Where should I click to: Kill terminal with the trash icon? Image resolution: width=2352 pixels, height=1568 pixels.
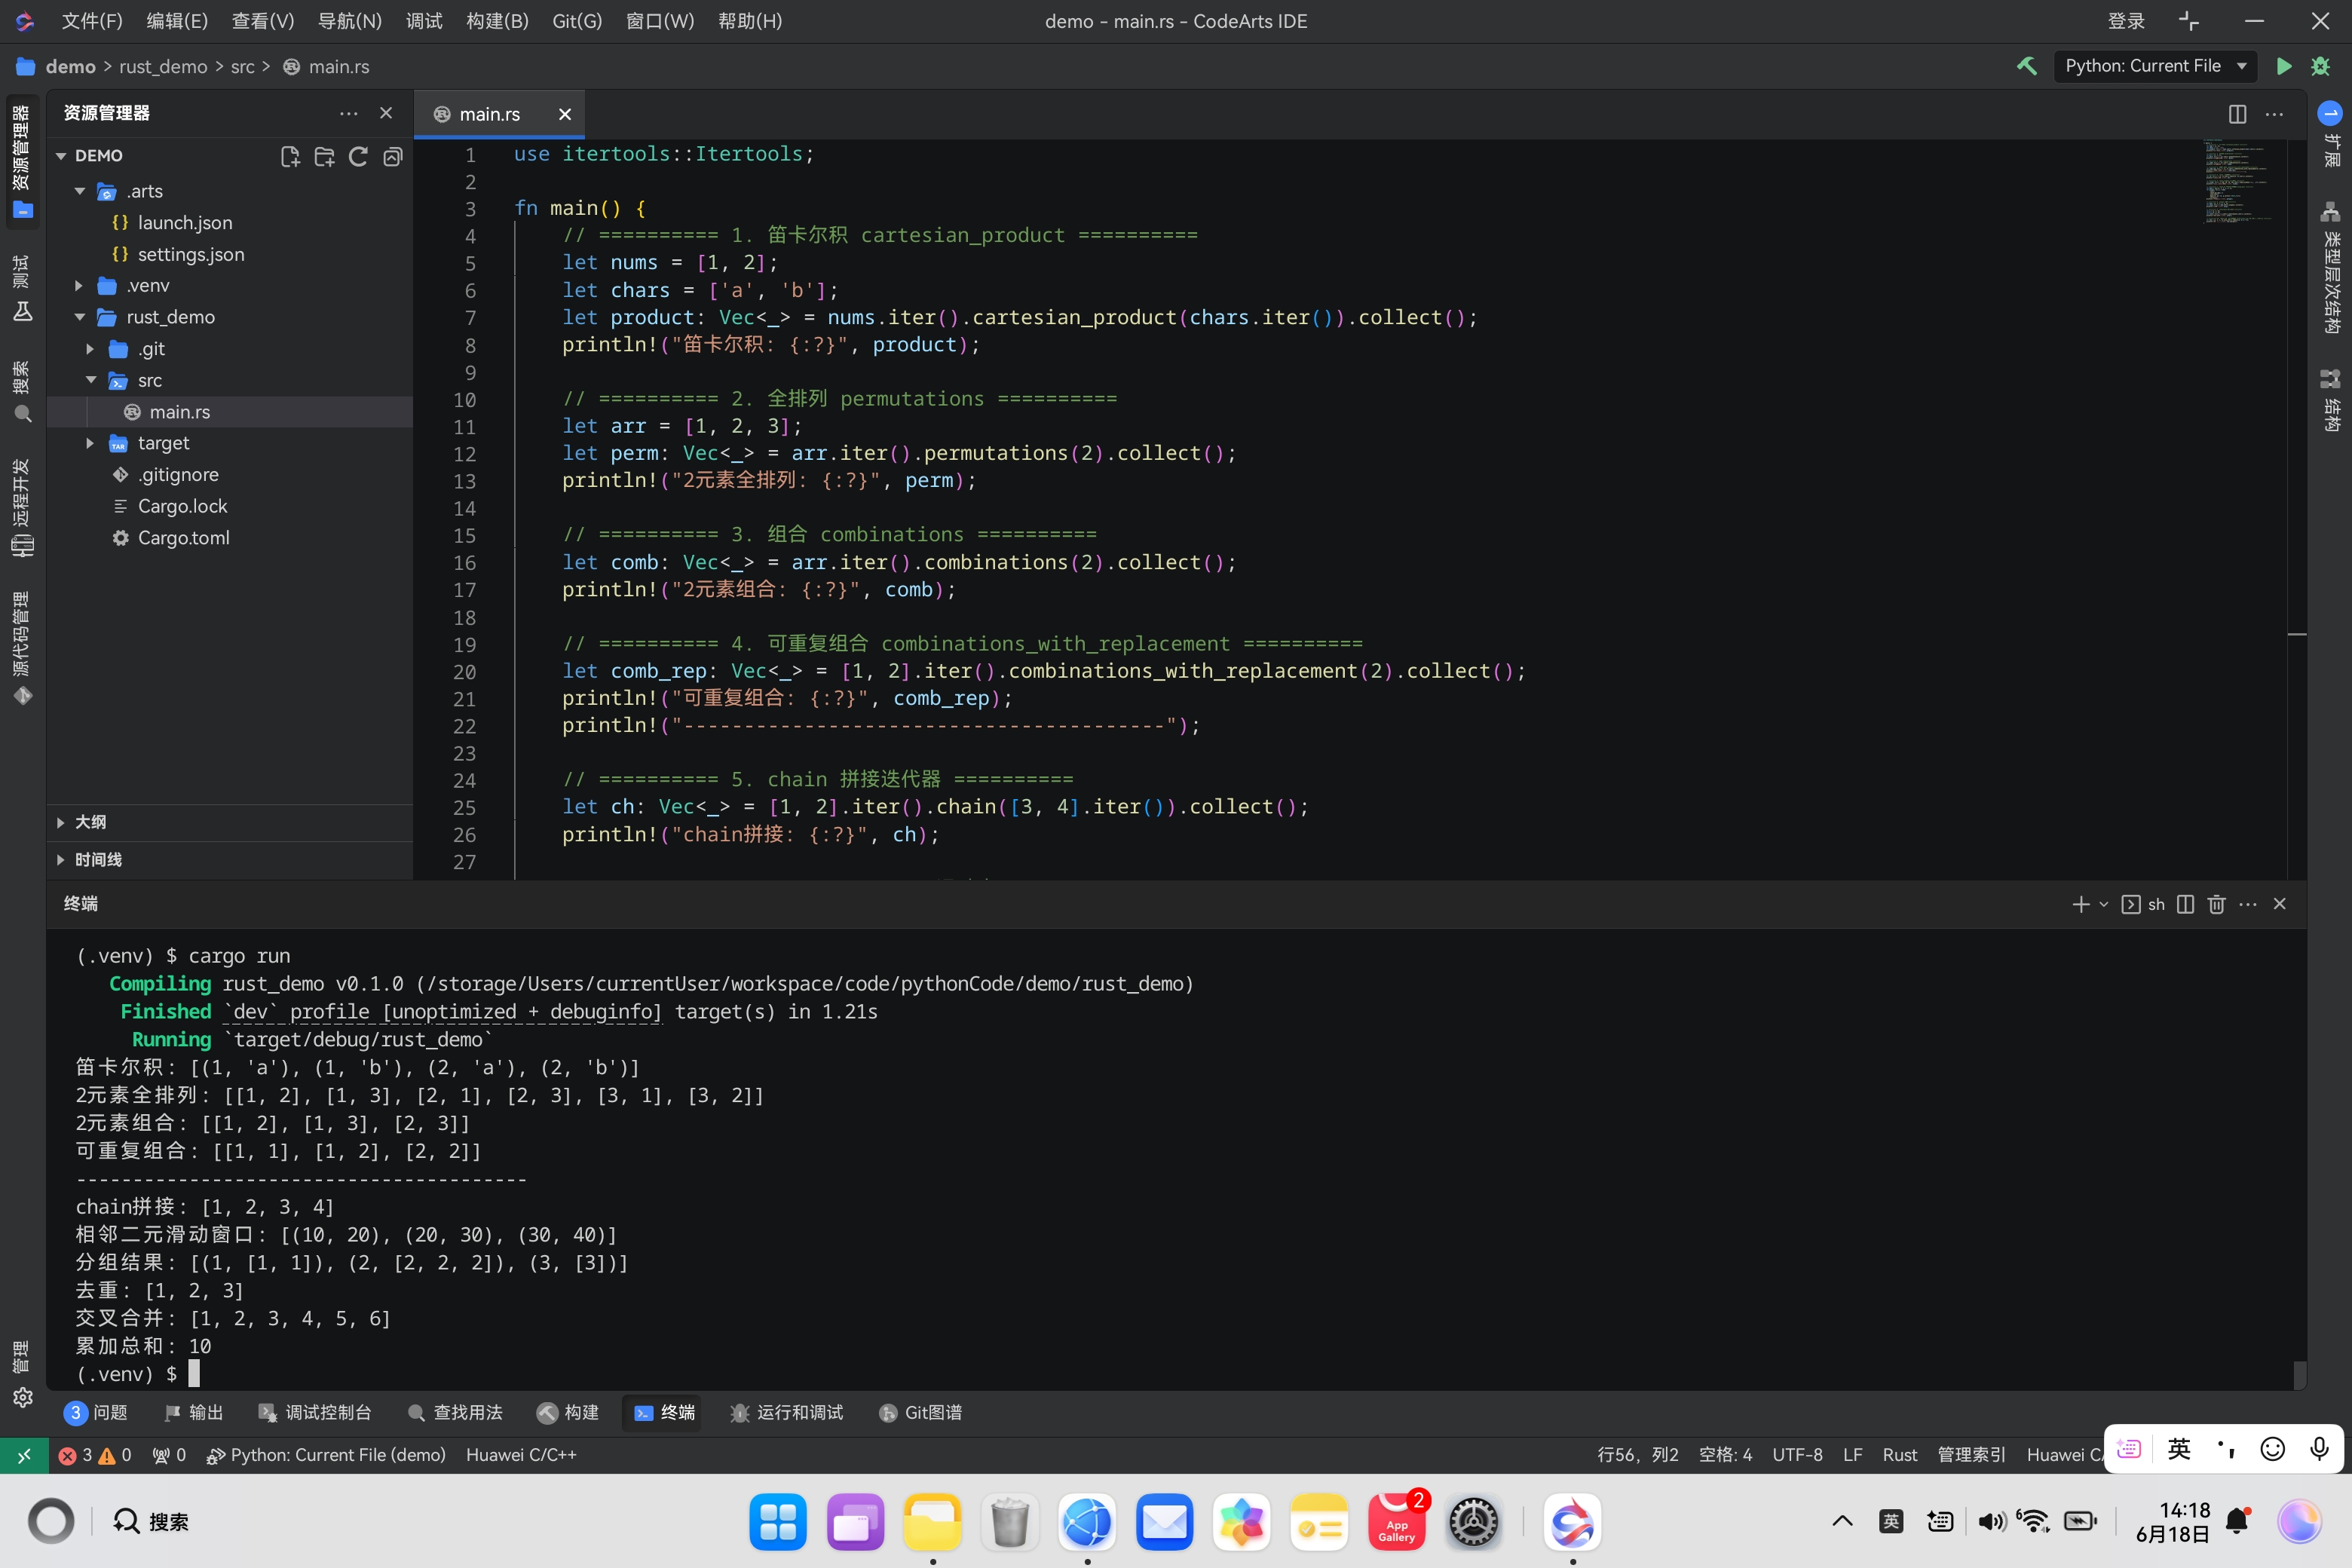click(x=2216, y=904)
